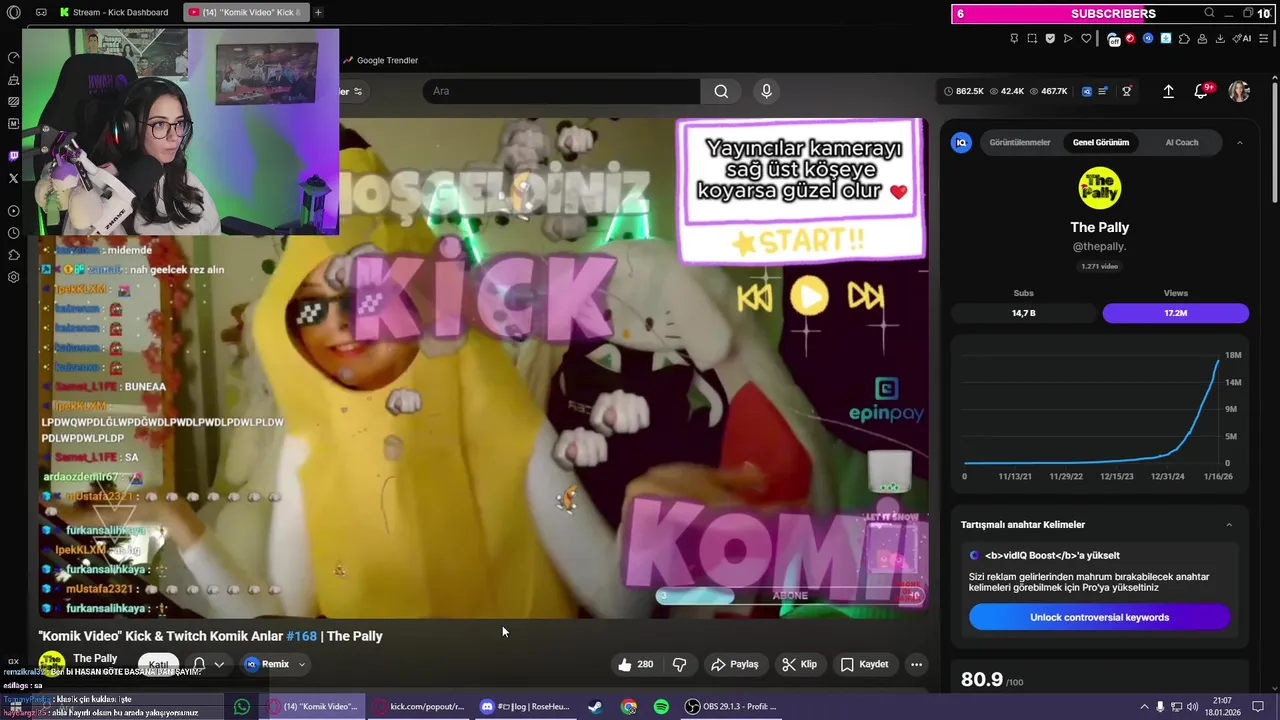The width and height of the screenshot is (1280, 720).
Task: Select the "Komik Video" YouTube browser tab
Action: point(247,12)
